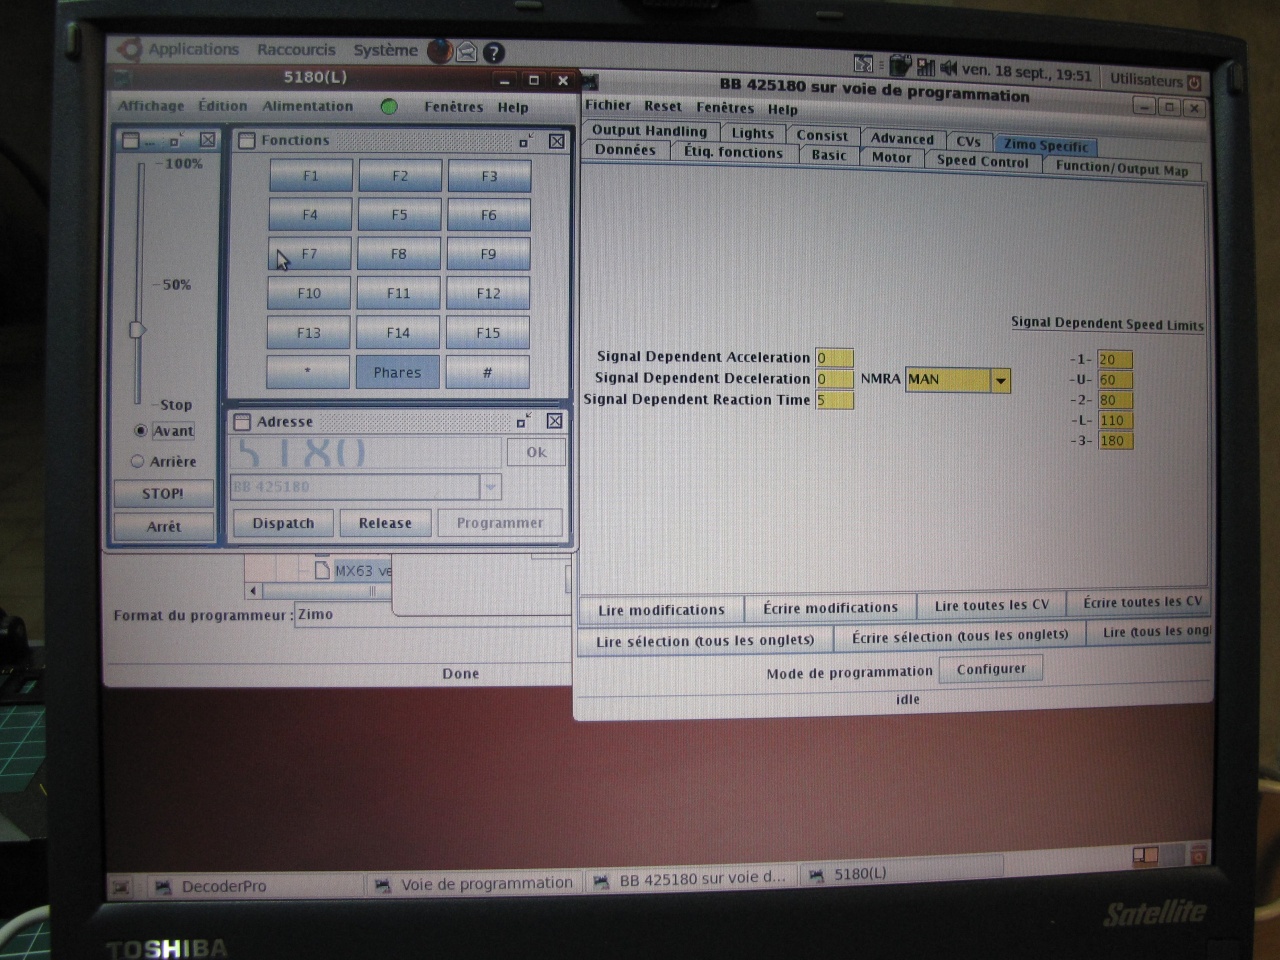The height and width of the screenshot is (960, 1280).
Task: Open the BB 425180 roster dropdown in Adresse
Action: (490, 487)
